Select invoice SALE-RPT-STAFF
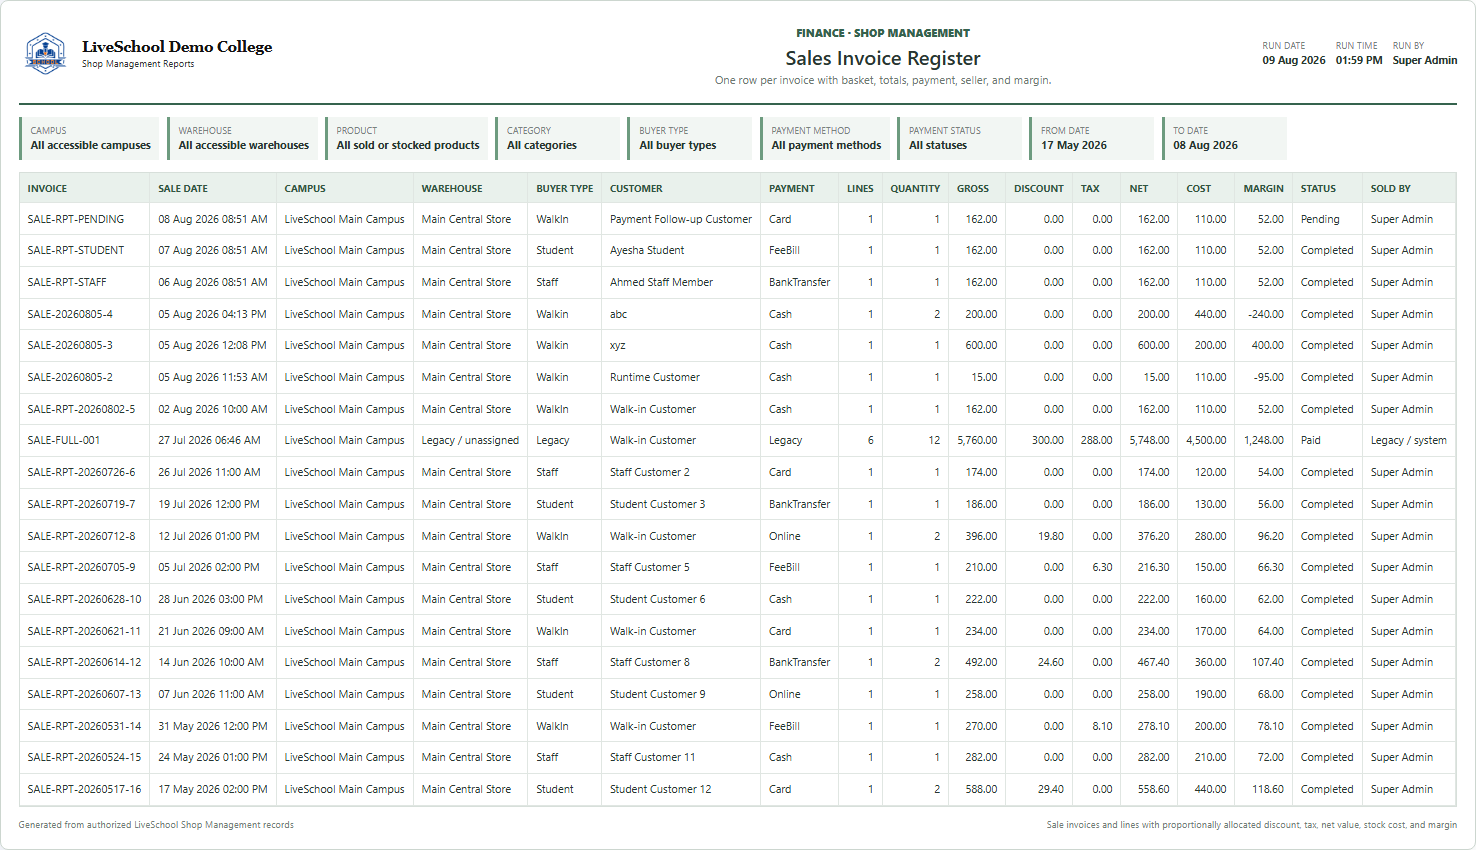 tap(67, 282)
